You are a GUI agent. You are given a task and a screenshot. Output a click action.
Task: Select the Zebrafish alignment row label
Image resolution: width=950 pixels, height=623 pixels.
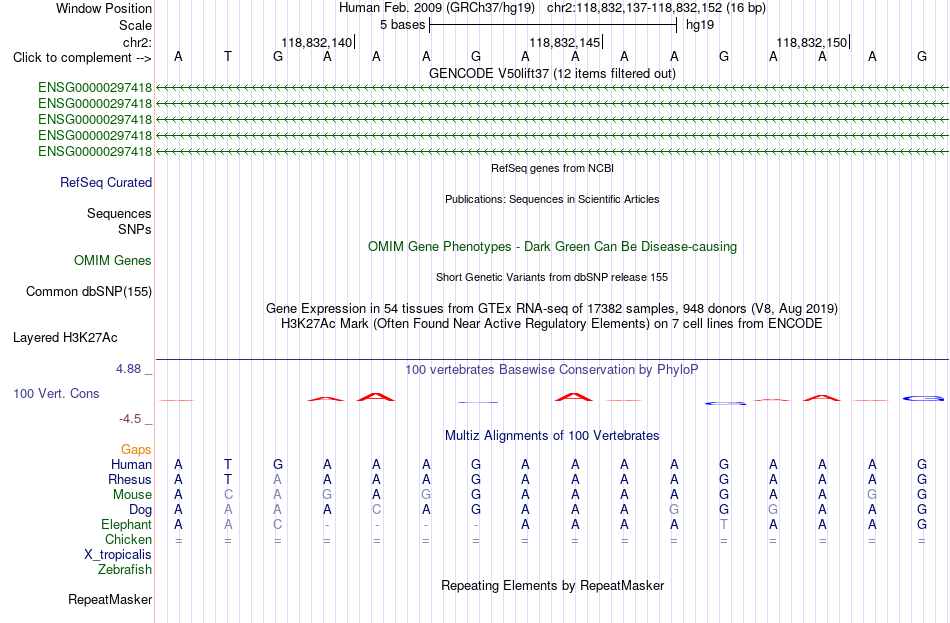pos(125,570)
